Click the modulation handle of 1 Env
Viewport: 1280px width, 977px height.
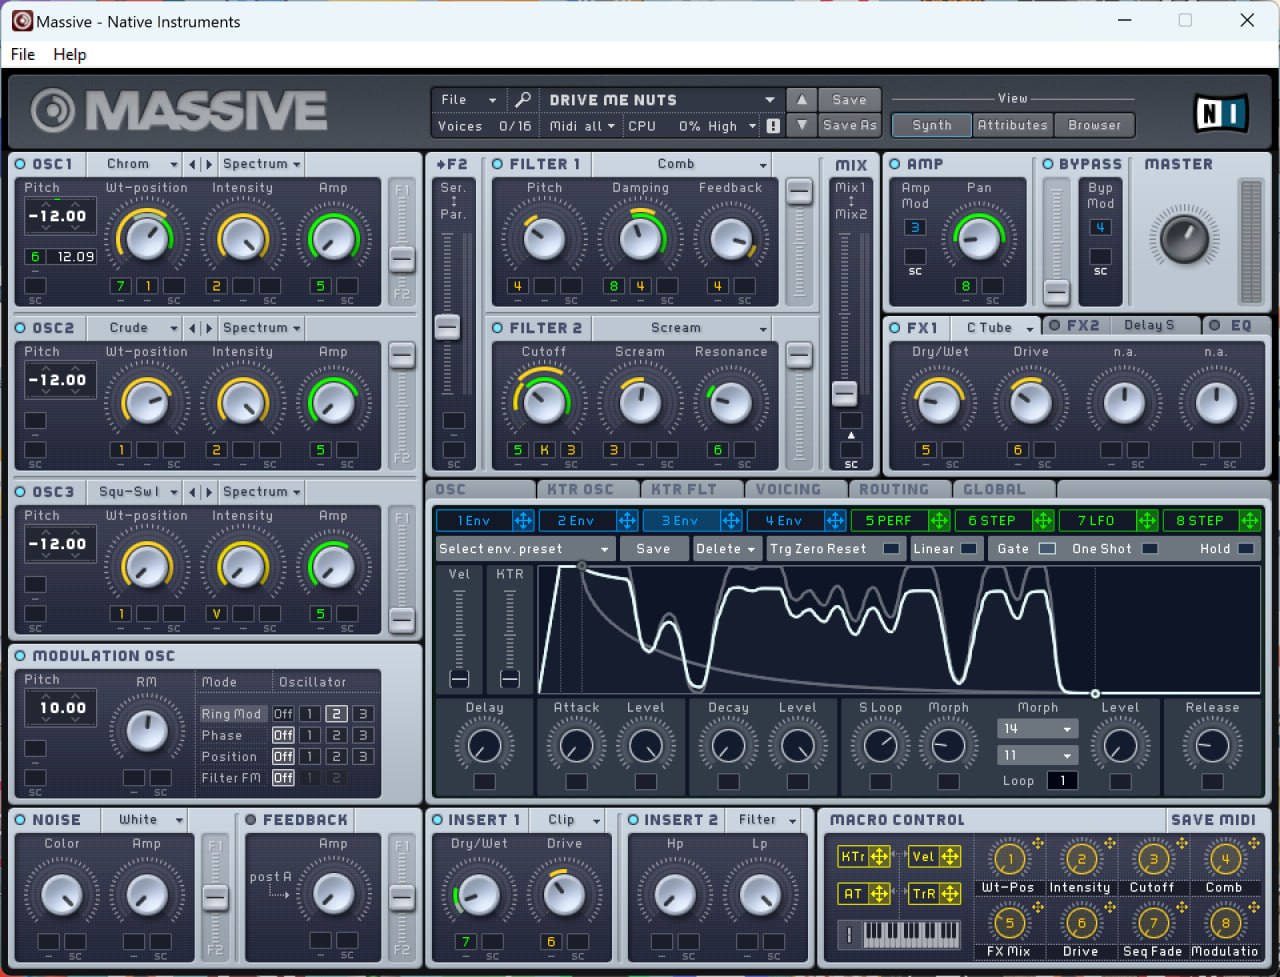coord(523,520)
